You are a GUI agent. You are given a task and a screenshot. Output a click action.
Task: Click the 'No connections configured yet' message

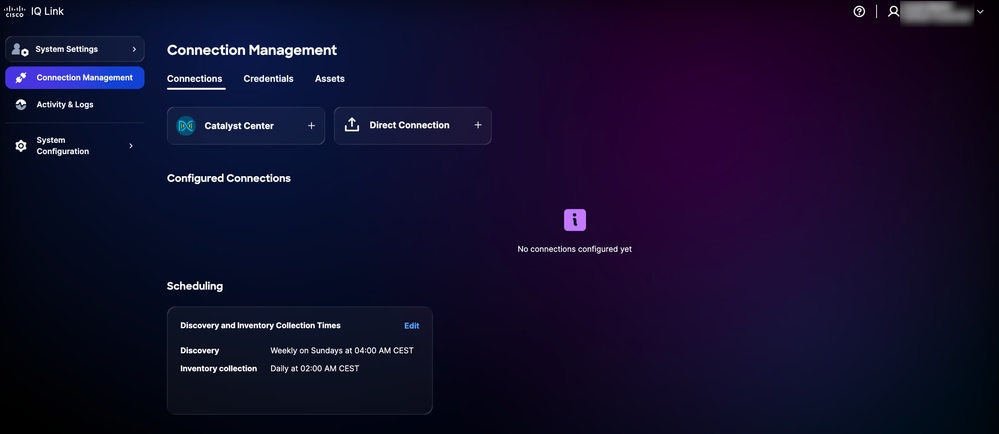coord(575,249)
